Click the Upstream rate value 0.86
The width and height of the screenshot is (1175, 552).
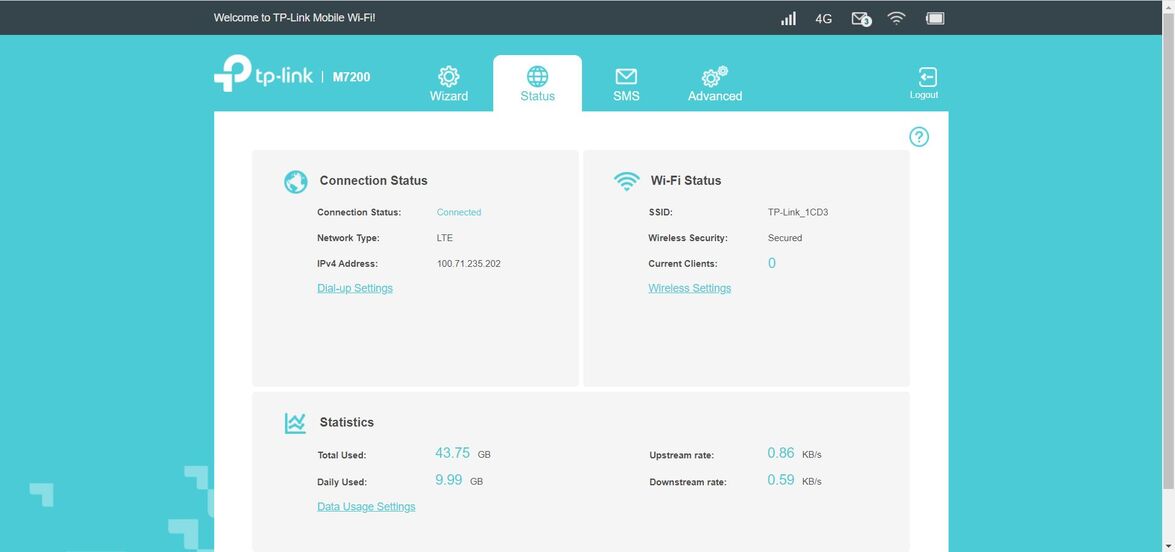[781, 453]
